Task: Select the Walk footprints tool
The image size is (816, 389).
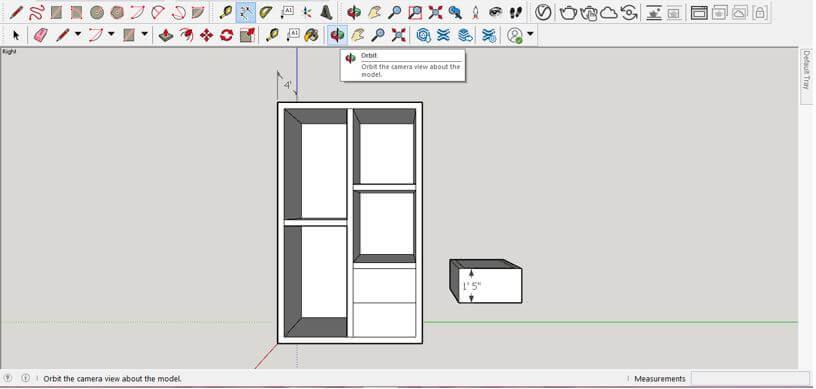Action: click(x=515, y=12)
